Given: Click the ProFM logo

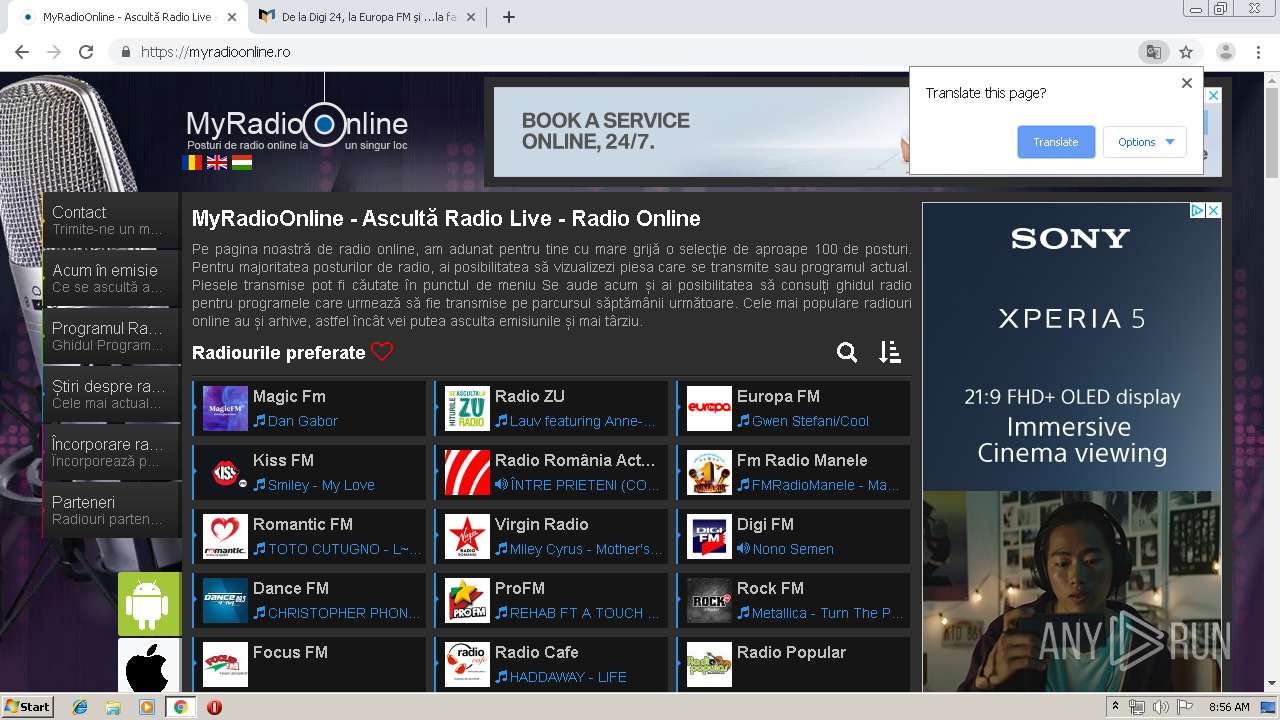Looking at the screenshot, I should pyautogui.click(x=467, y=600).
